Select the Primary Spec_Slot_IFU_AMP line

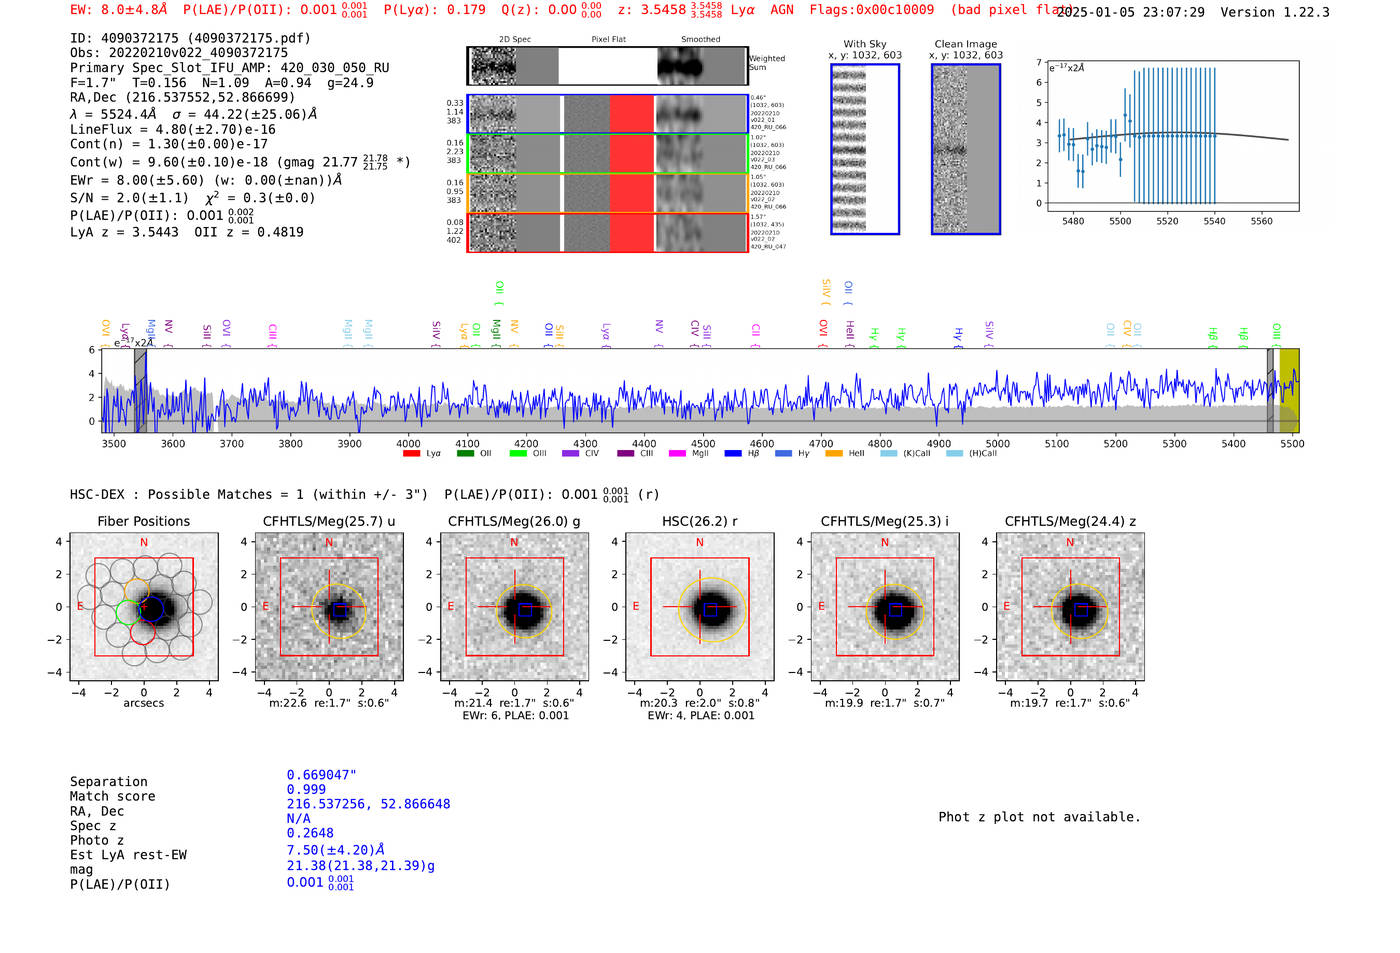tap(230, 67)
